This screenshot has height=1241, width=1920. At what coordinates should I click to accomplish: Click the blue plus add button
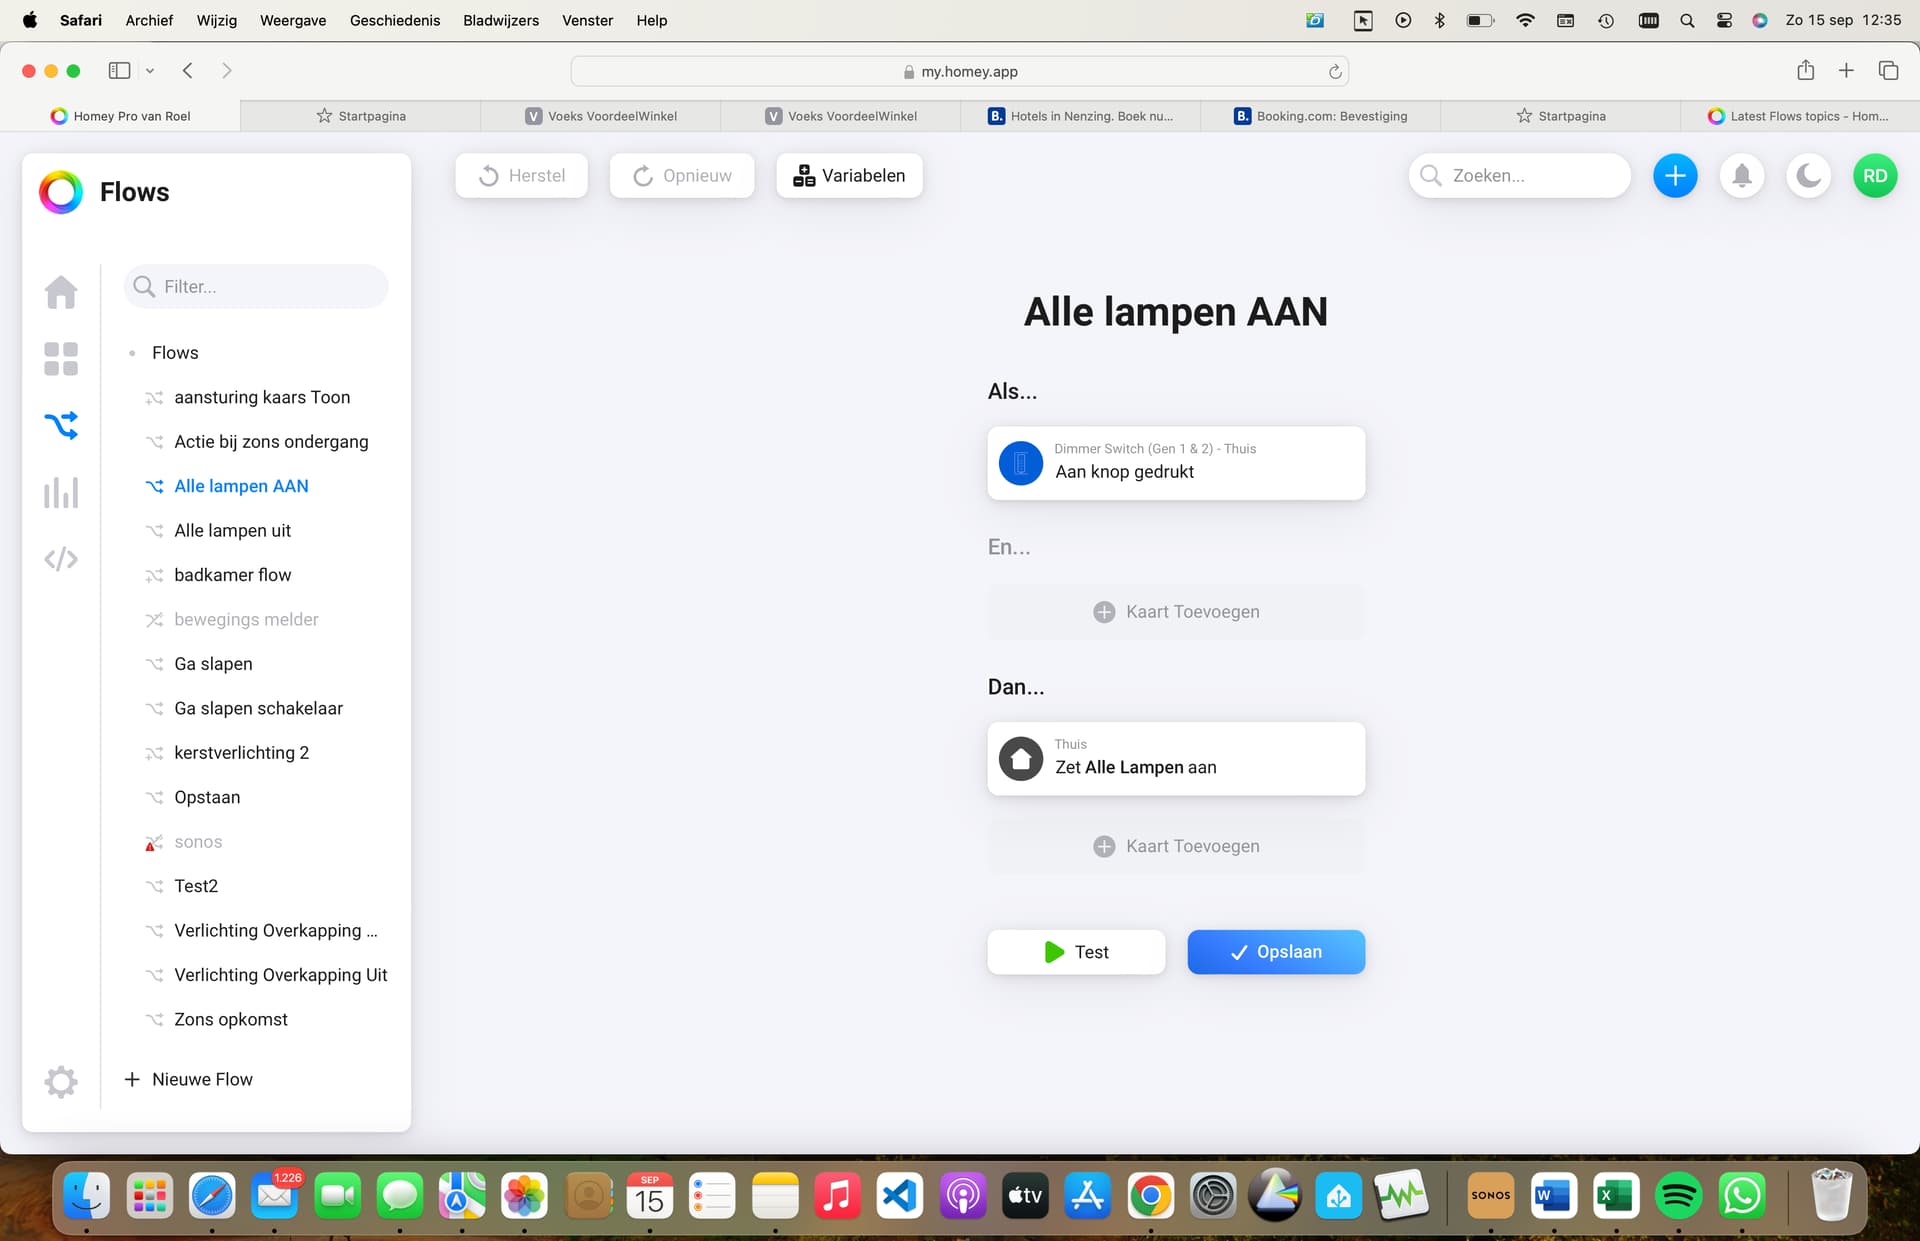[x=1675, y=176]
